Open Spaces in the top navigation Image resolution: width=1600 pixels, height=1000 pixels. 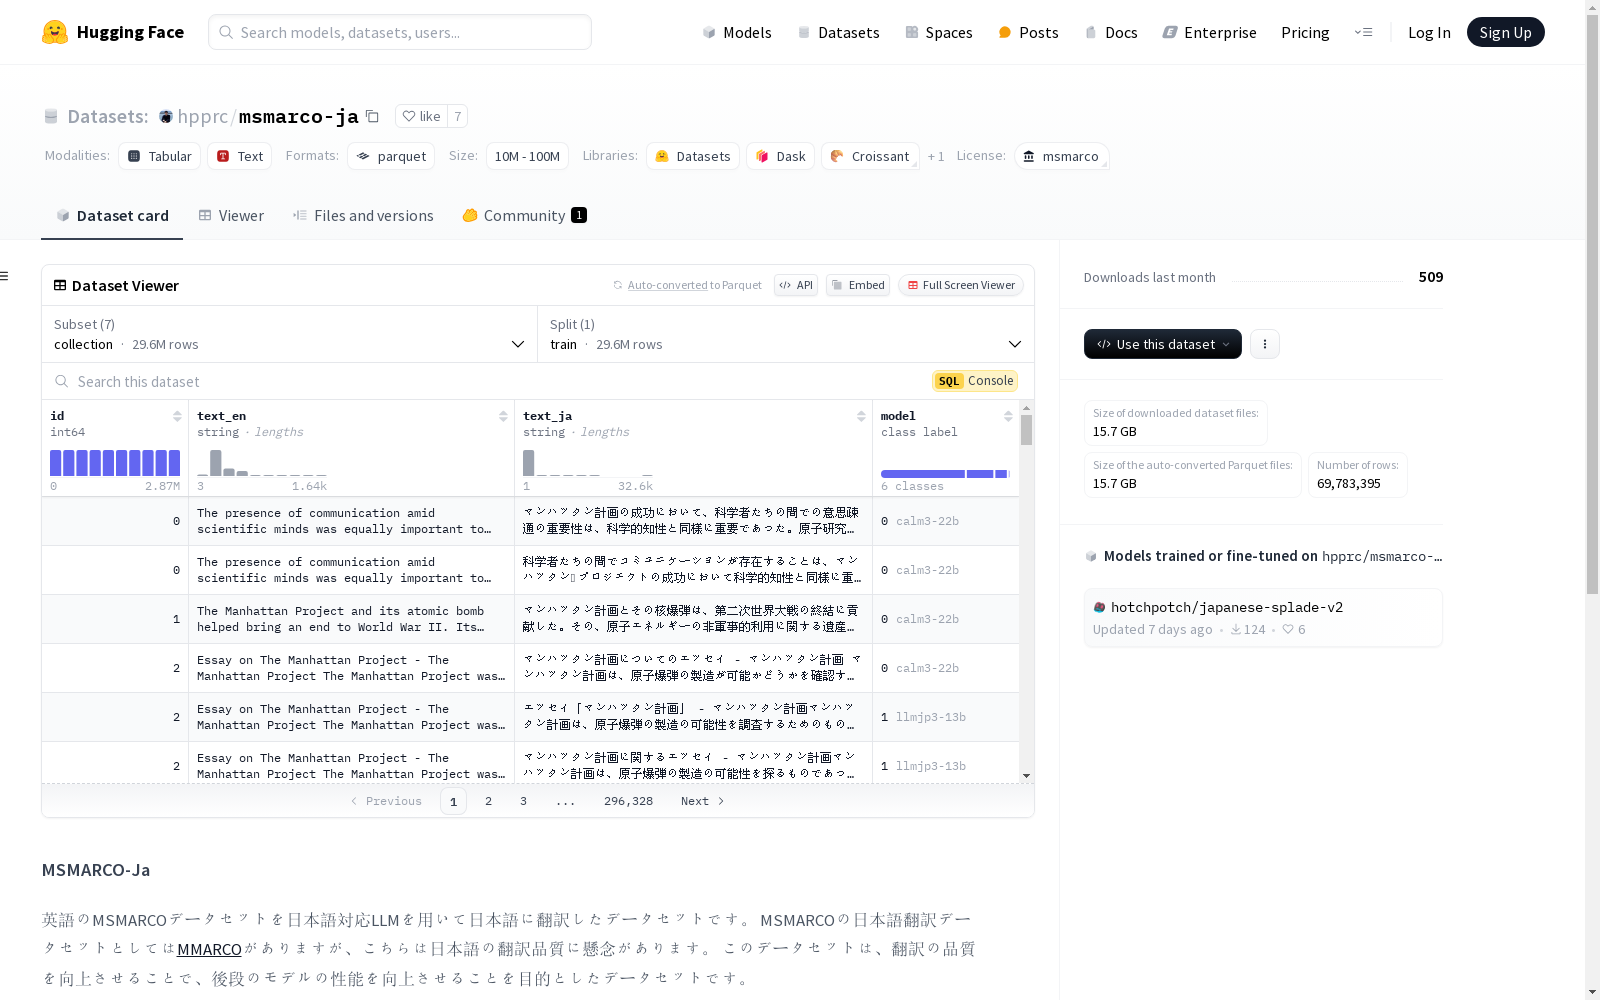coord(938,32)
